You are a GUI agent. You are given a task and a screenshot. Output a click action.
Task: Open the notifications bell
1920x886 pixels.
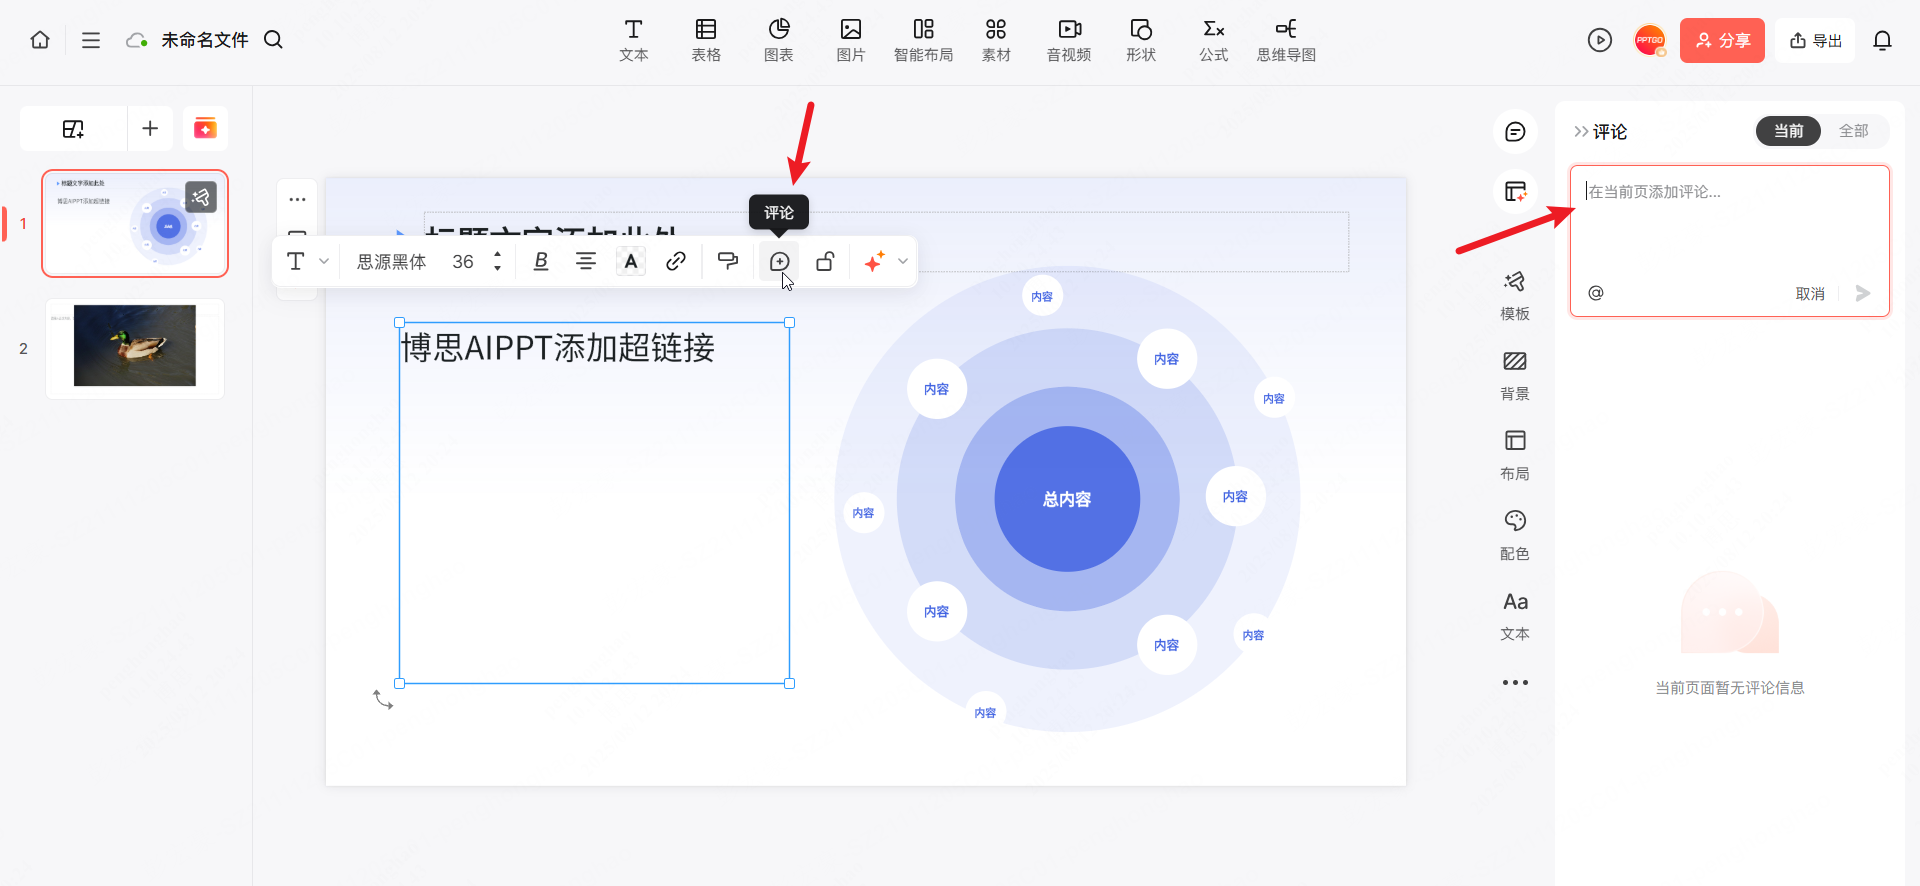click(x=1882, y=40)
